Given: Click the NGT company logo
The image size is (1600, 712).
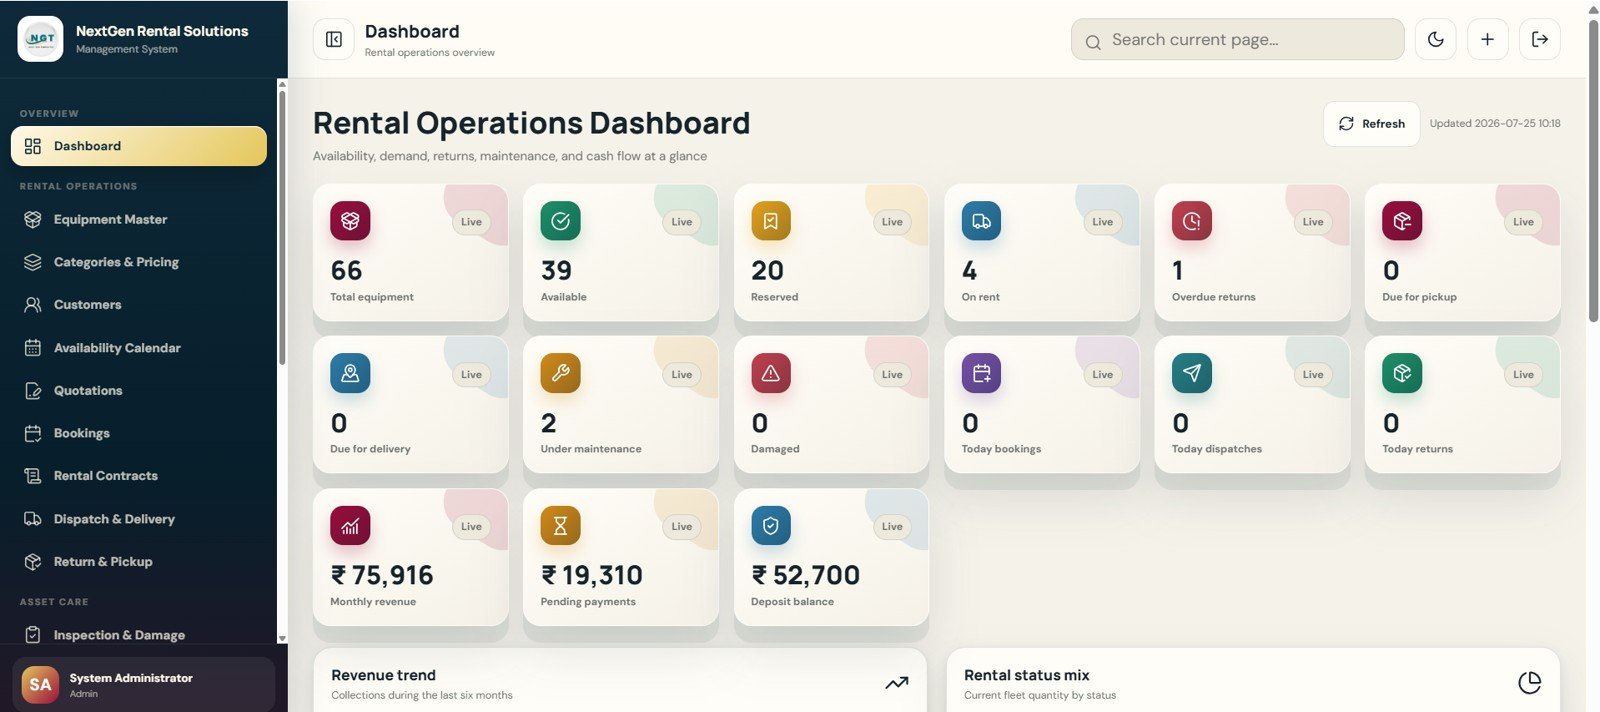Looking at the screenshot, I should (x=41, y=39).
